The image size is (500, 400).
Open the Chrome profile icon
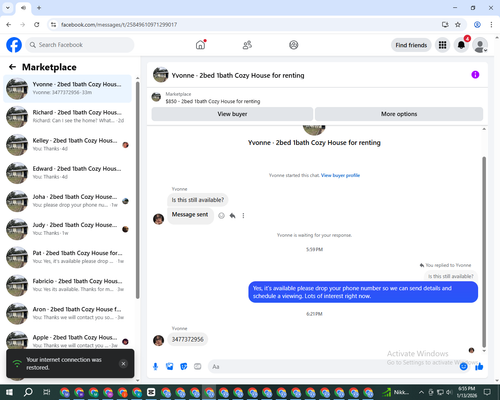tap(477, 25)
